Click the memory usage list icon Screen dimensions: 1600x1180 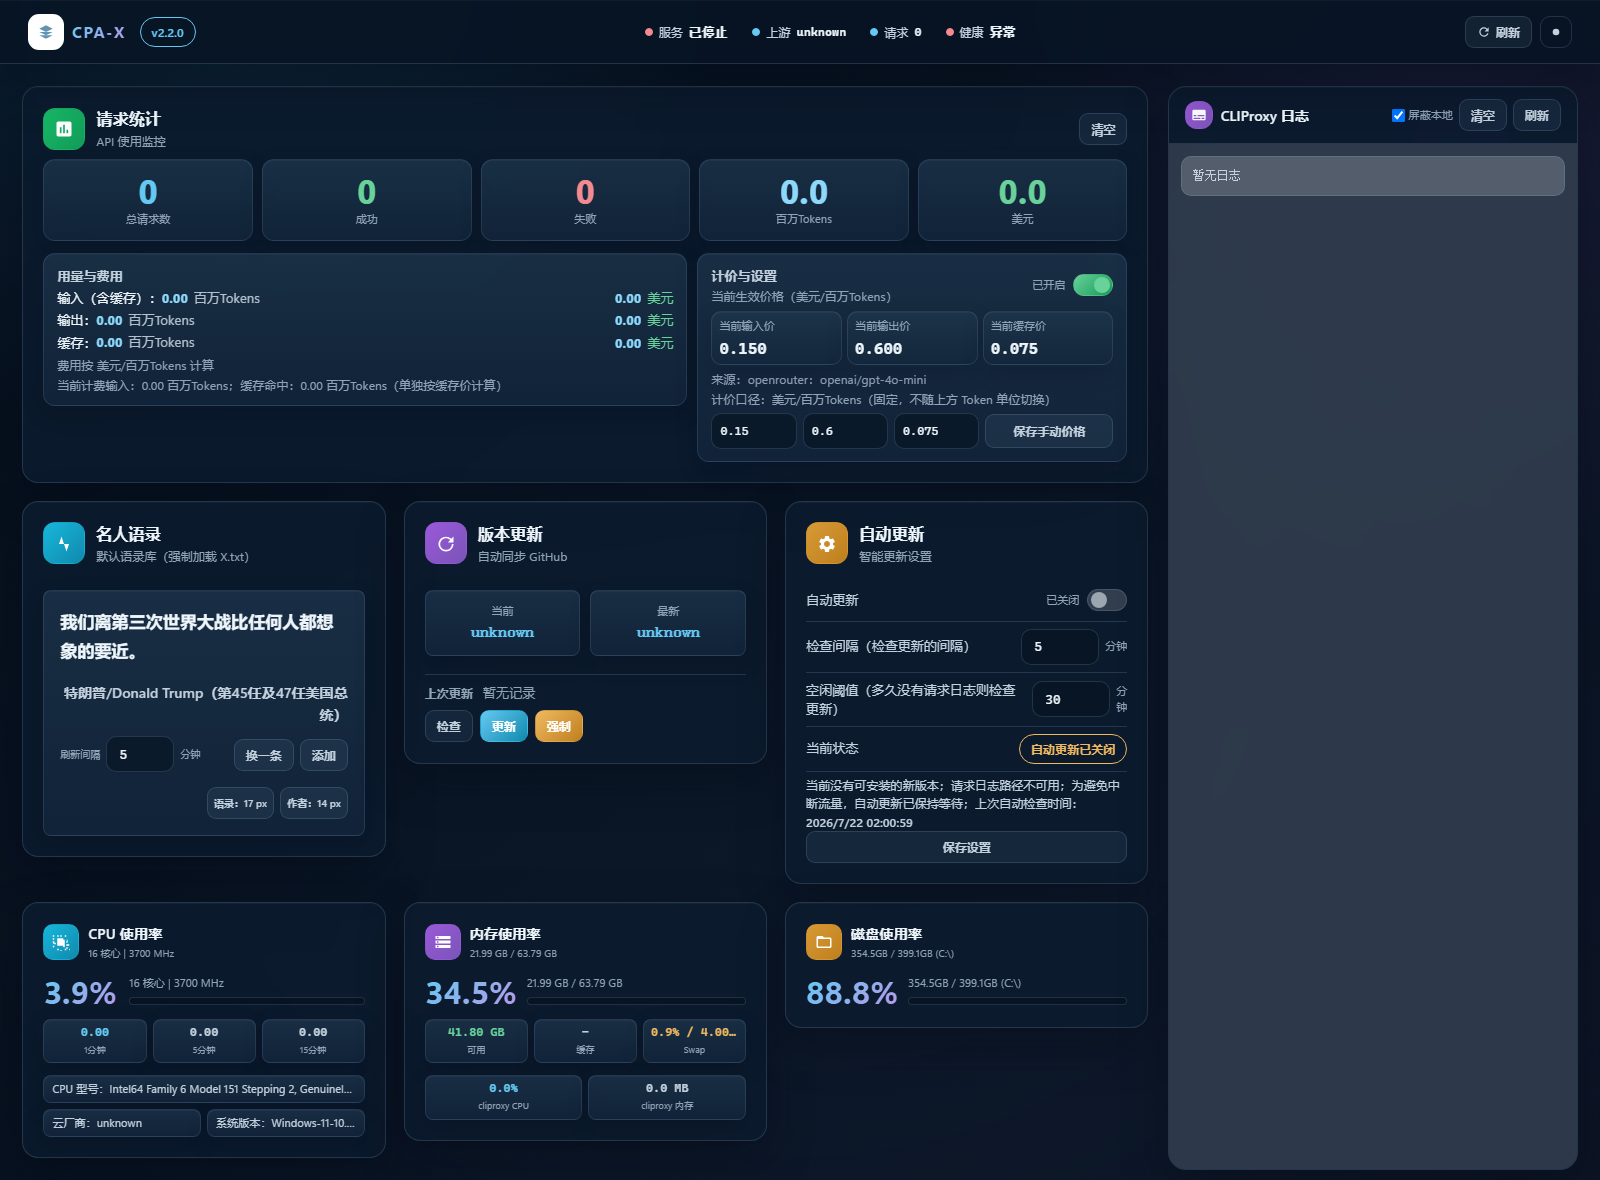[443, 942]
